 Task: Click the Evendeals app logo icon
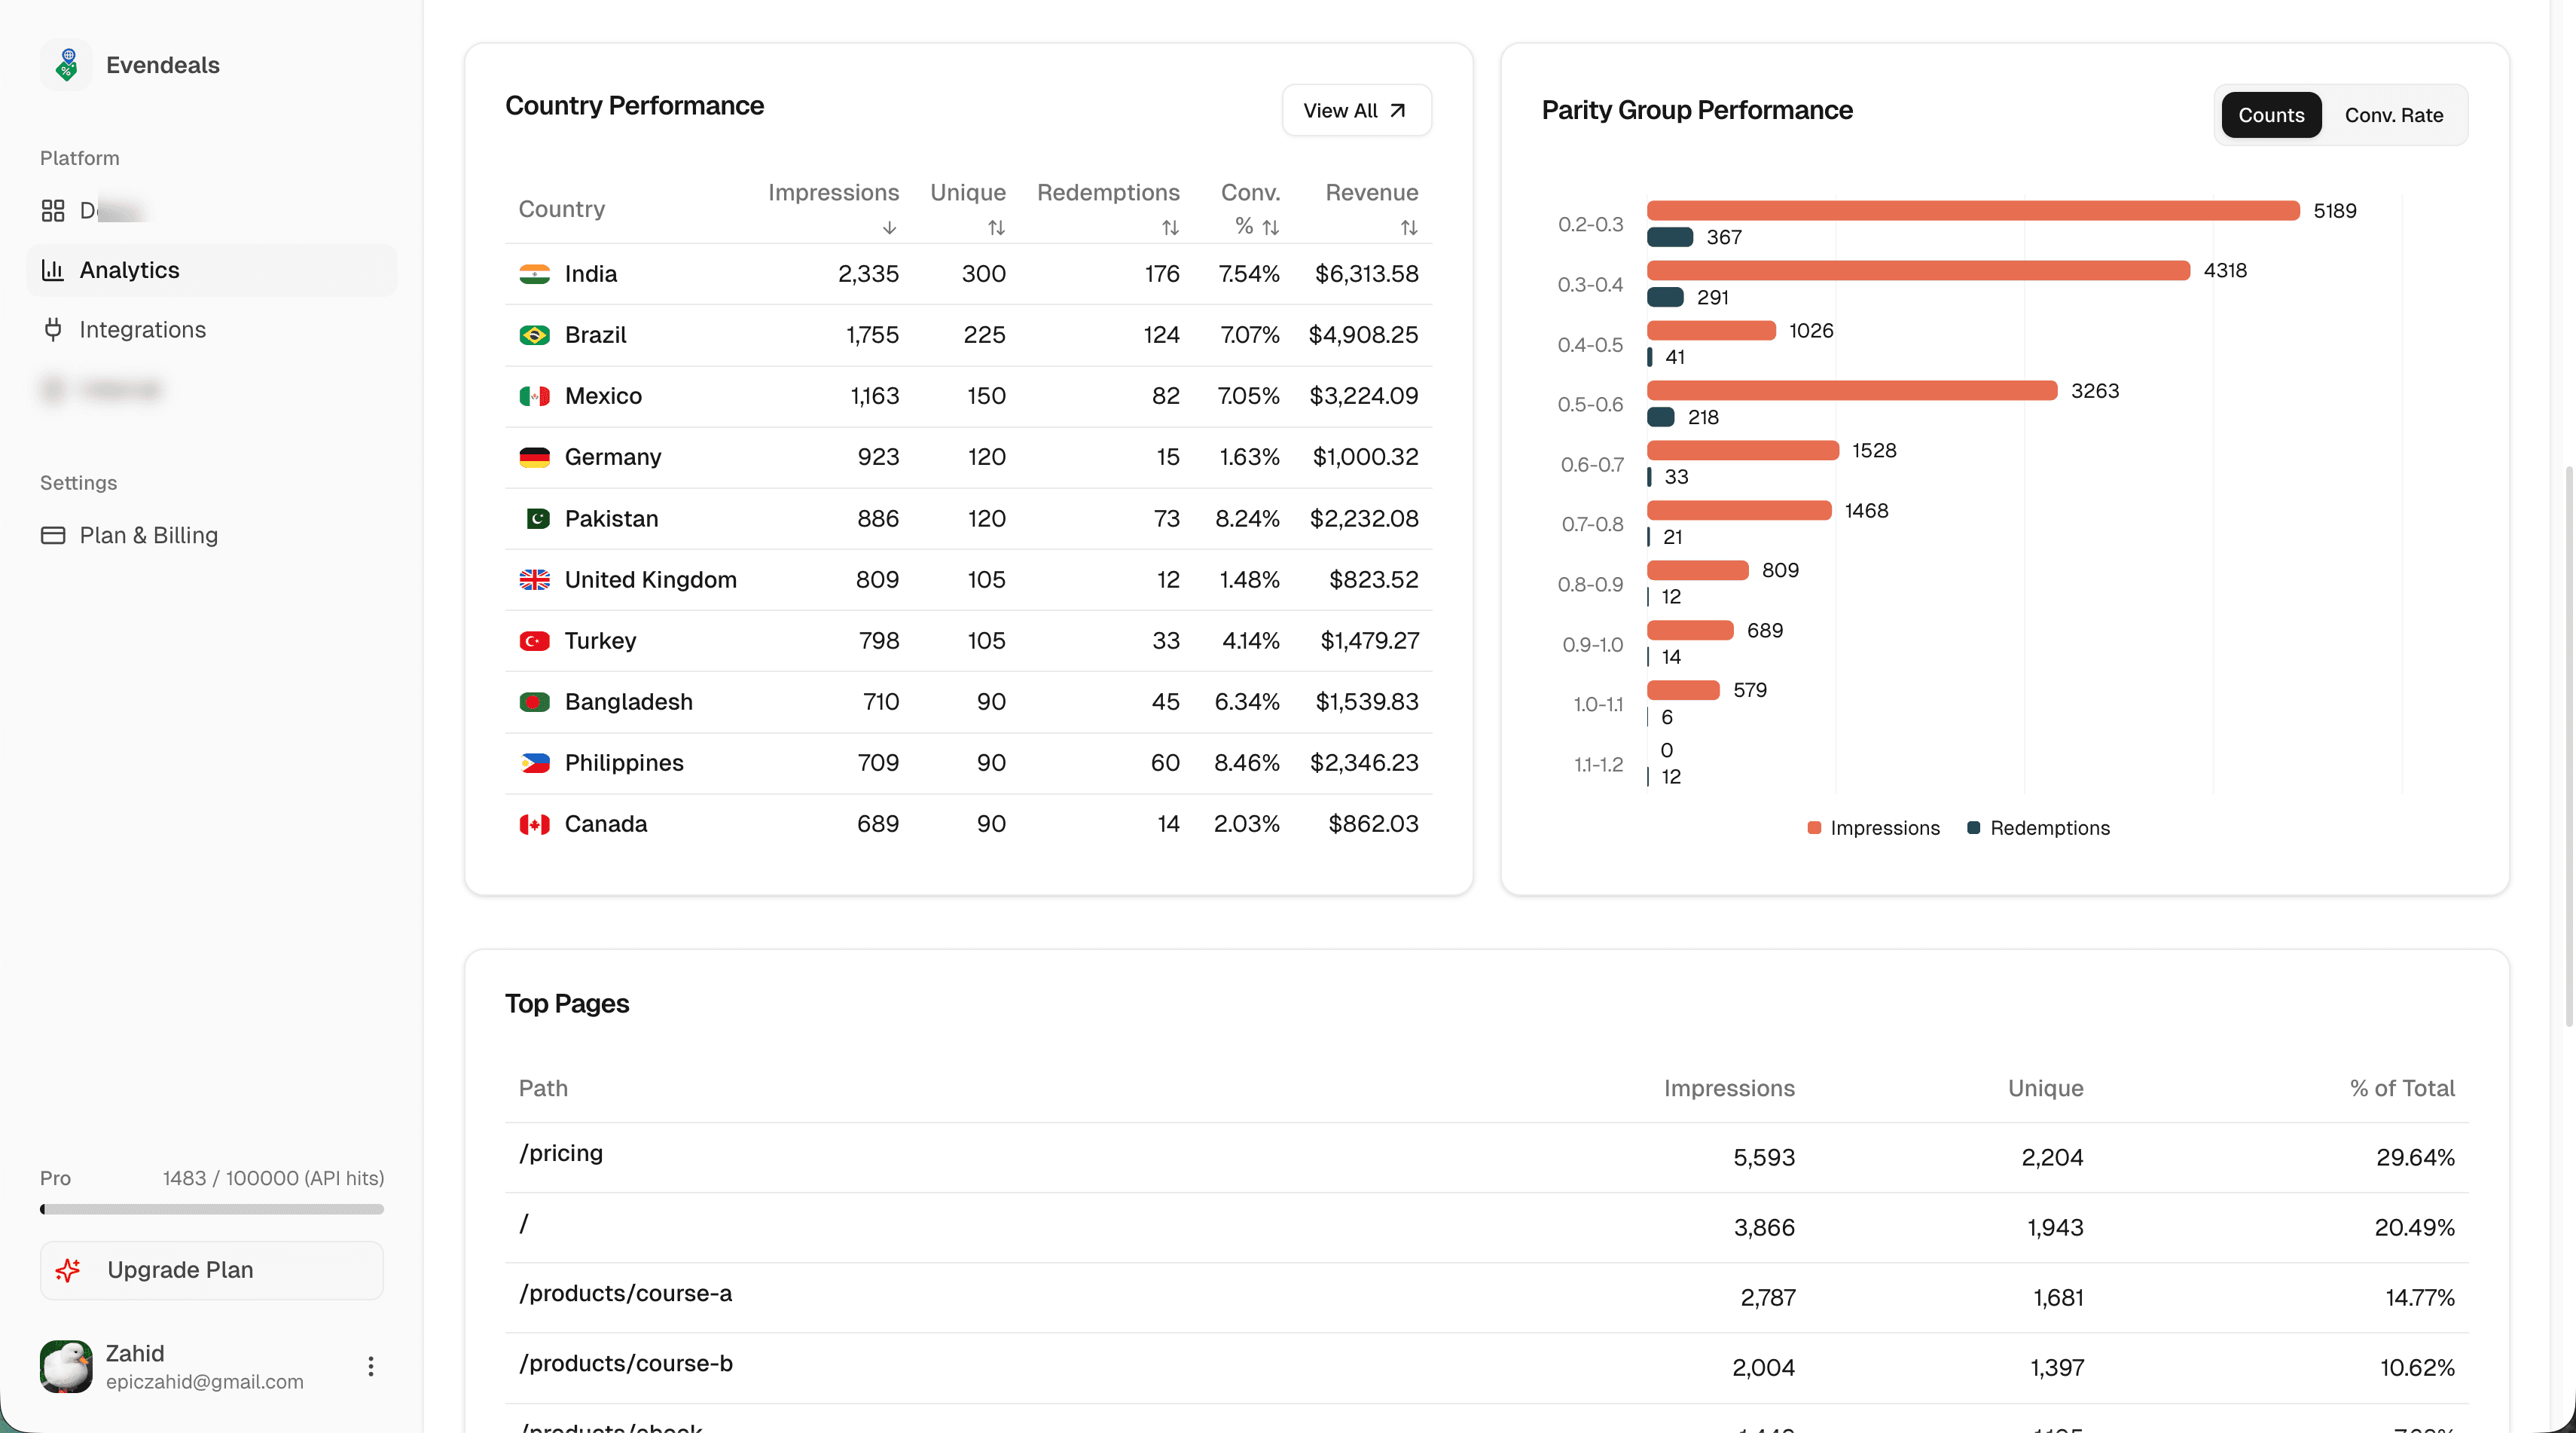pos(66,64)
